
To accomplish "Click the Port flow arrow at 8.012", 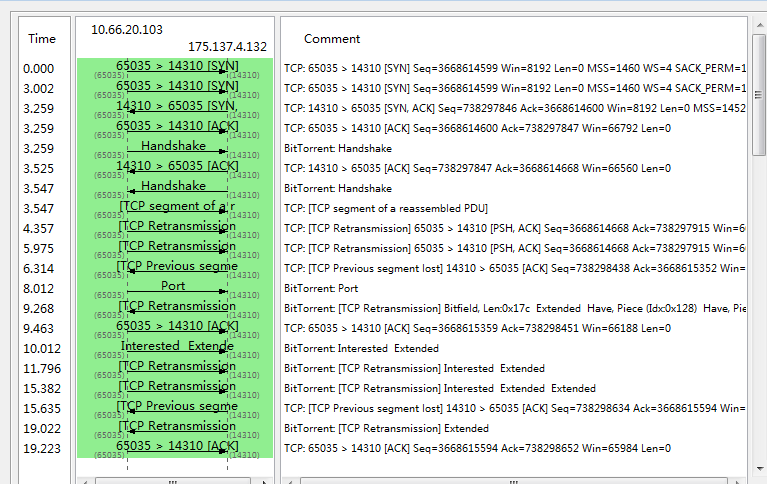I will pyautogui.click(x=174, y=287).
